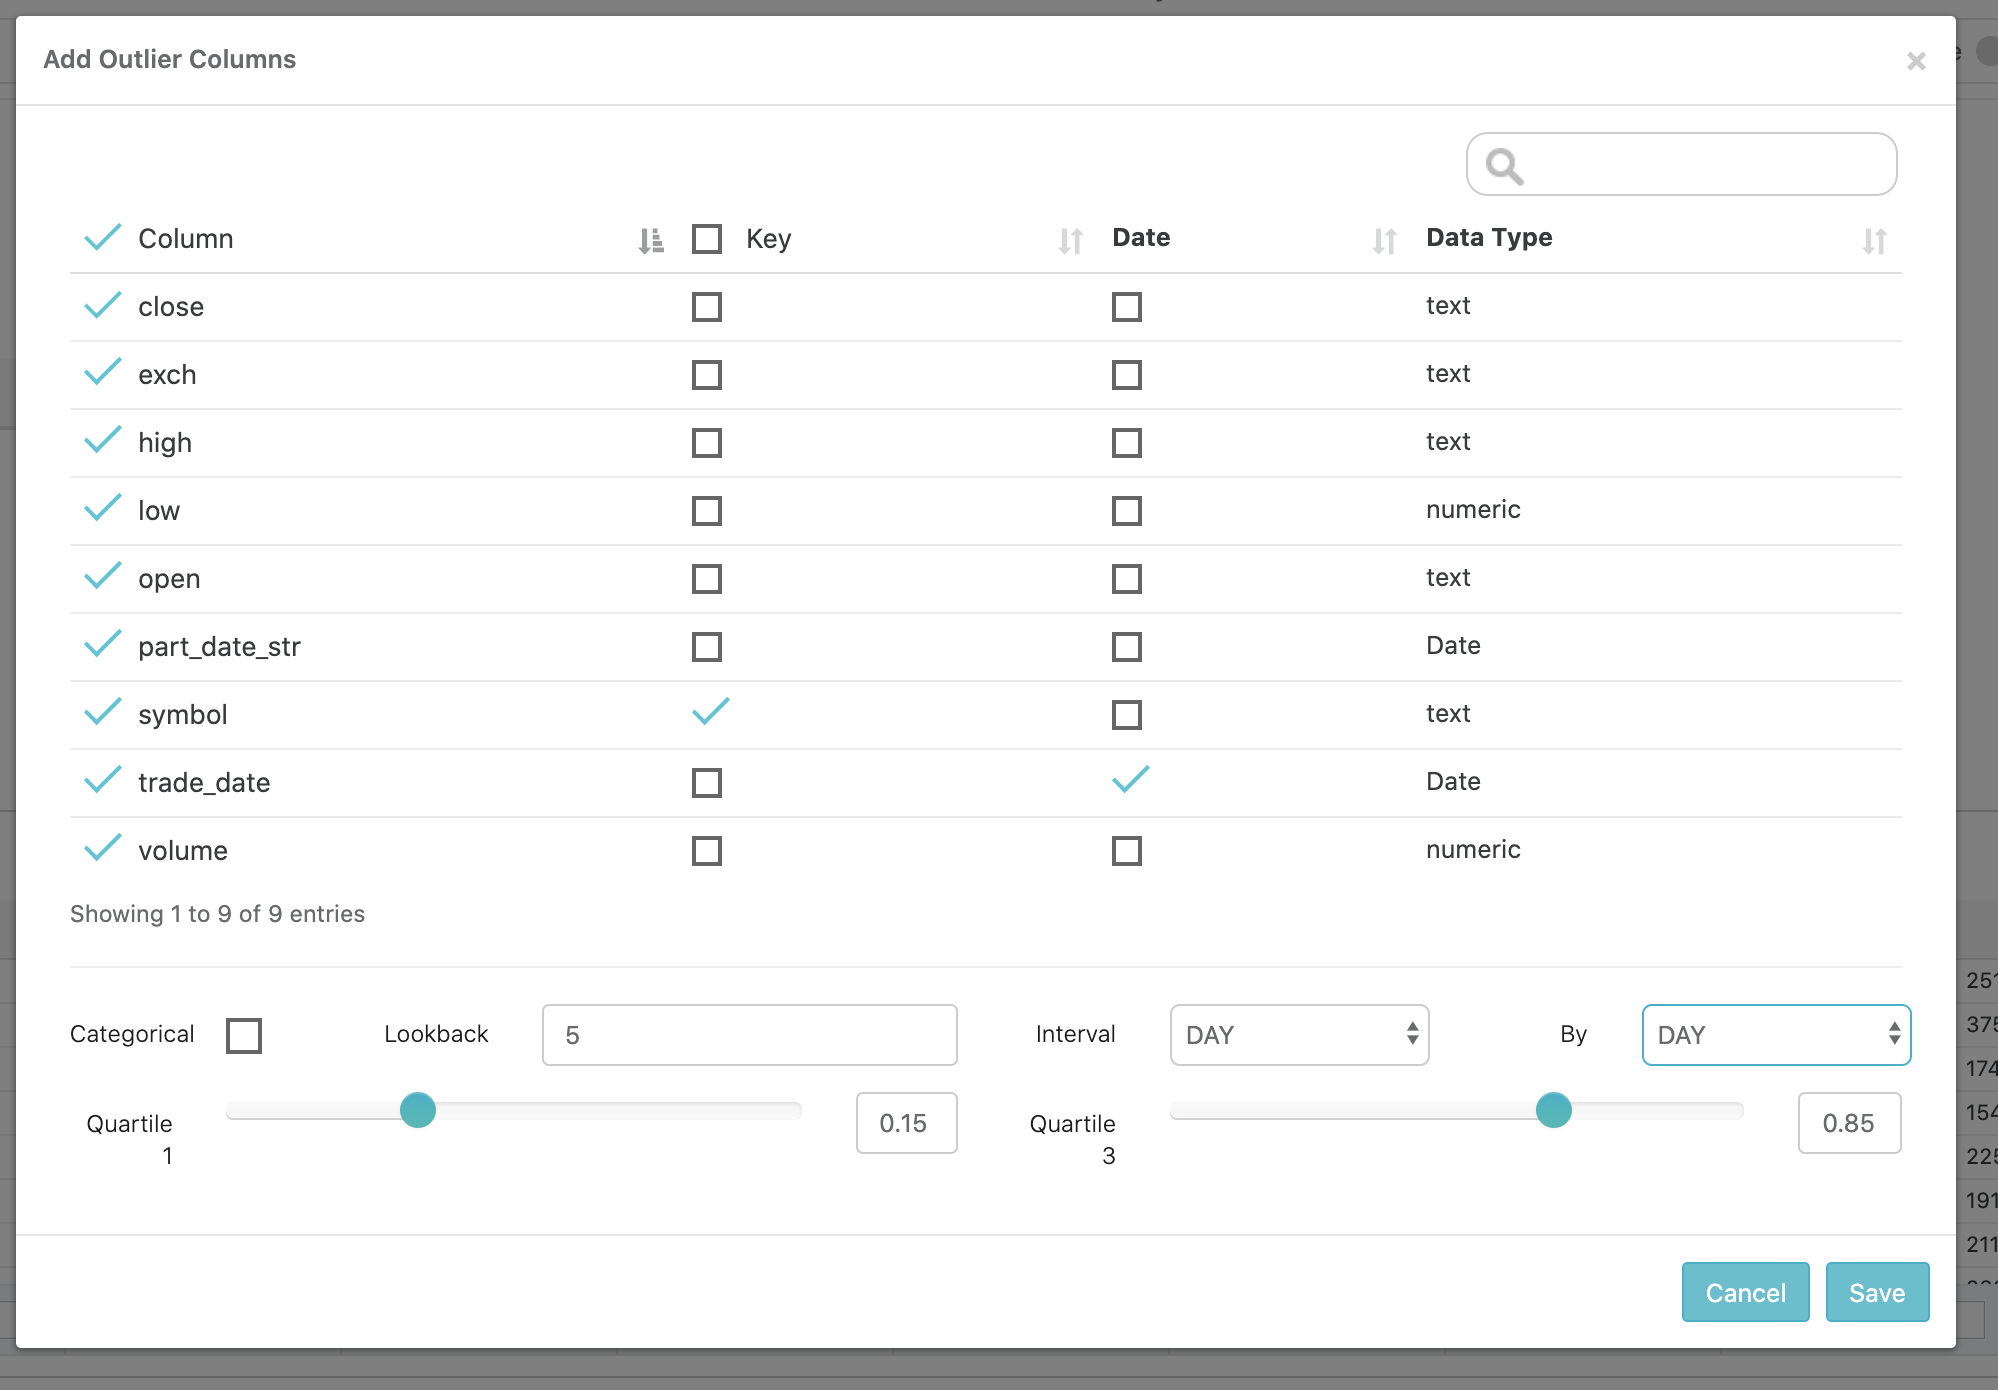Sort columns using the Column header sort icon
This screenshot has height=1390, width=1998.
[649, 239]
